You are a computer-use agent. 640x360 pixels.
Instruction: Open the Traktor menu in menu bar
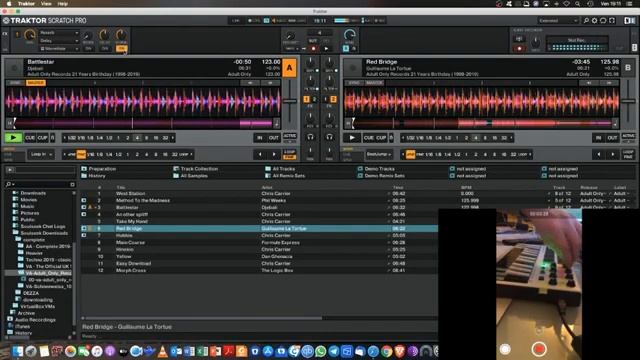[26, 4]
